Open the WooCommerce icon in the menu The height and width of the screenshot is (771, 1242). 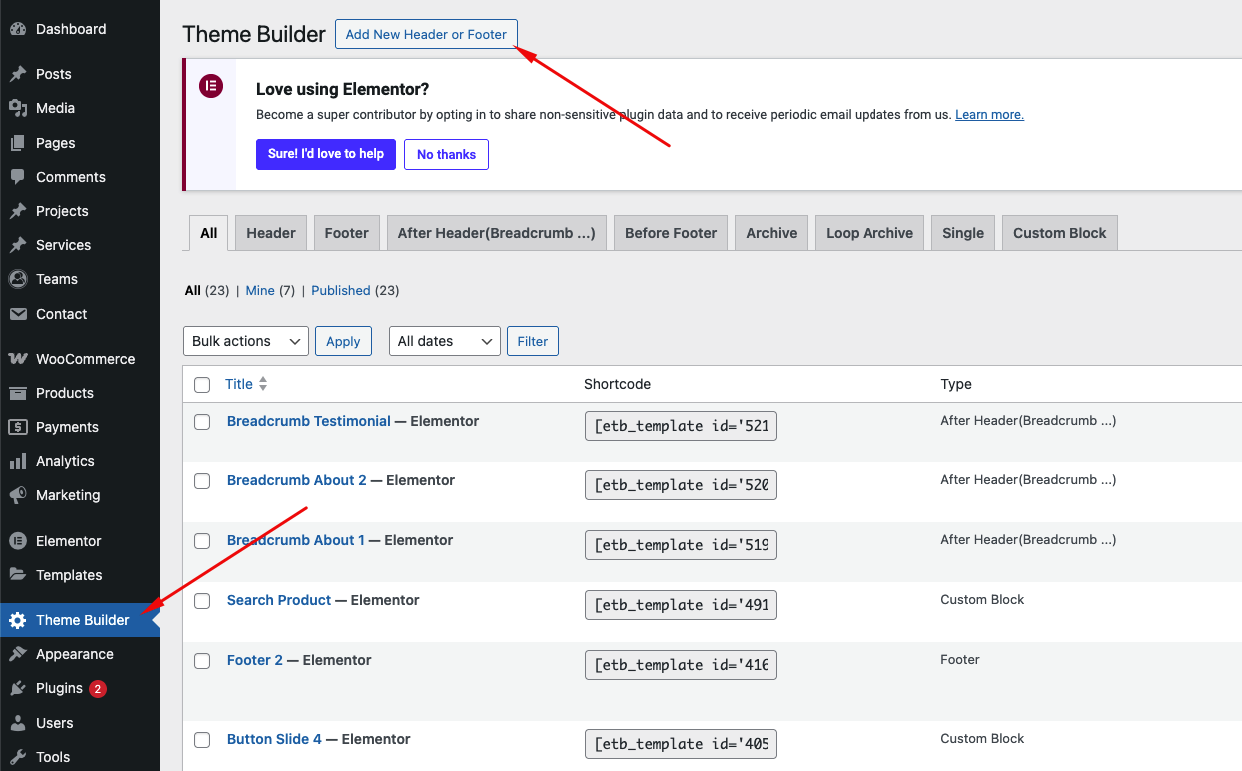17,359
